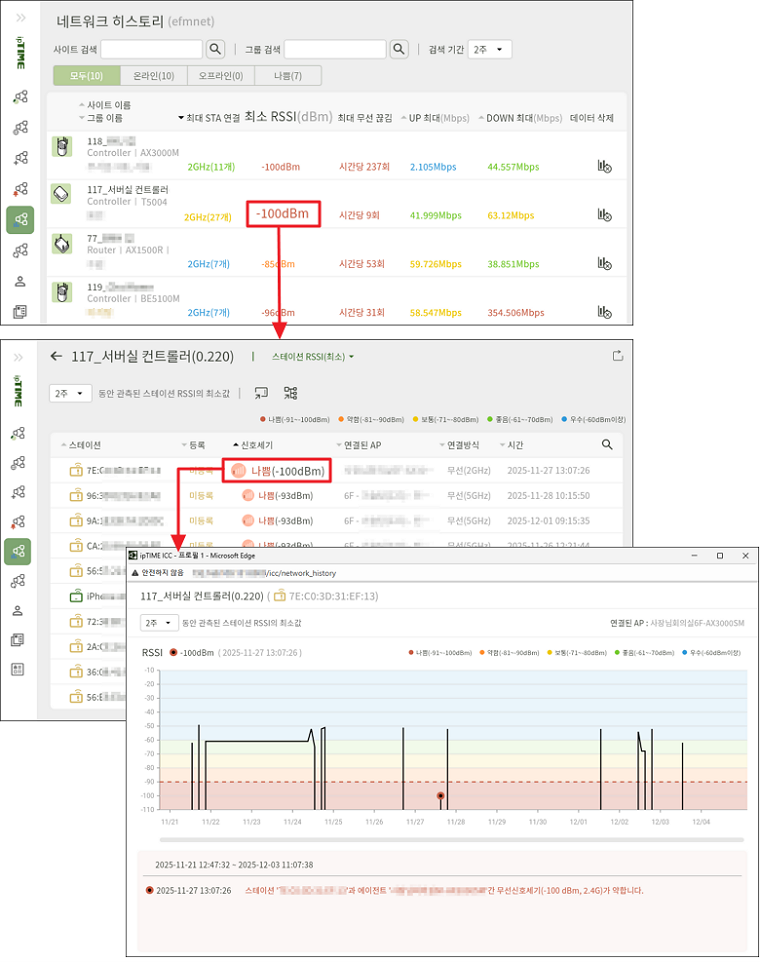The width and height of the screenshot is (760, 962).
Task: Delete data for 117_서버실 컨트롤러 row
Action: tap(604, 215)
